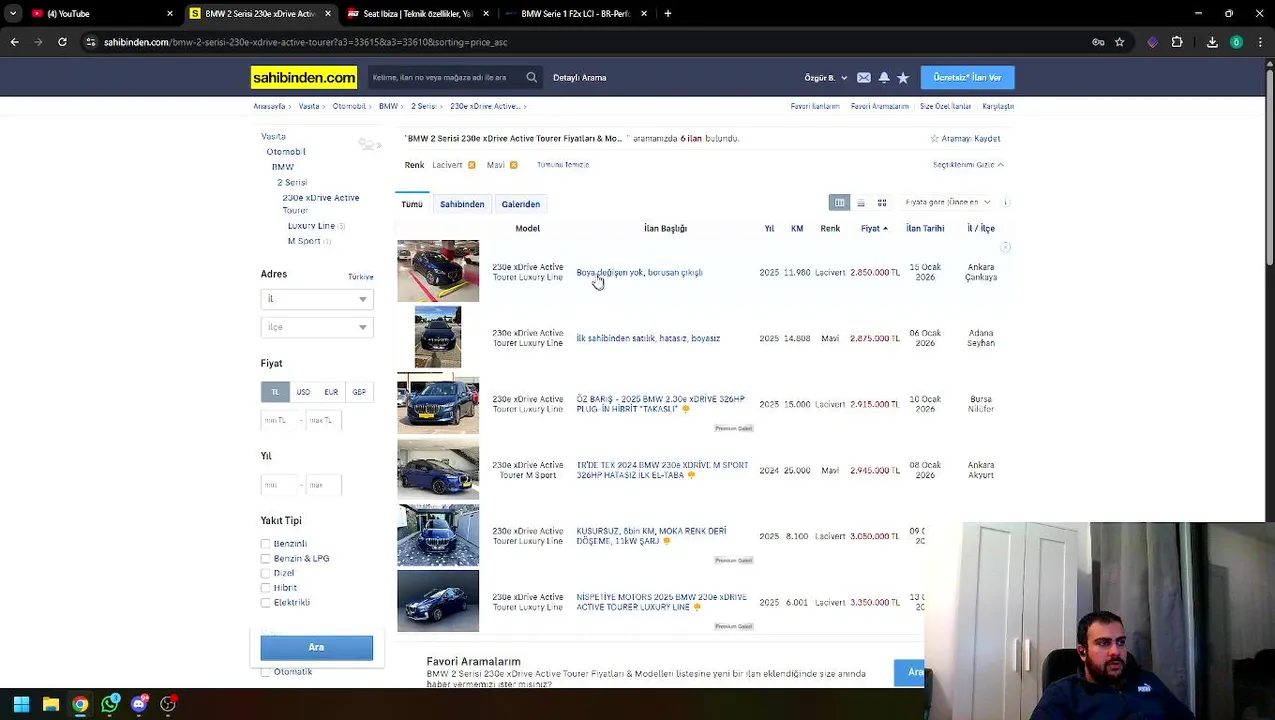Viewport: 1275px width, 720px height.
Task: Open the Windows Start menu
Action: [21, 704]
